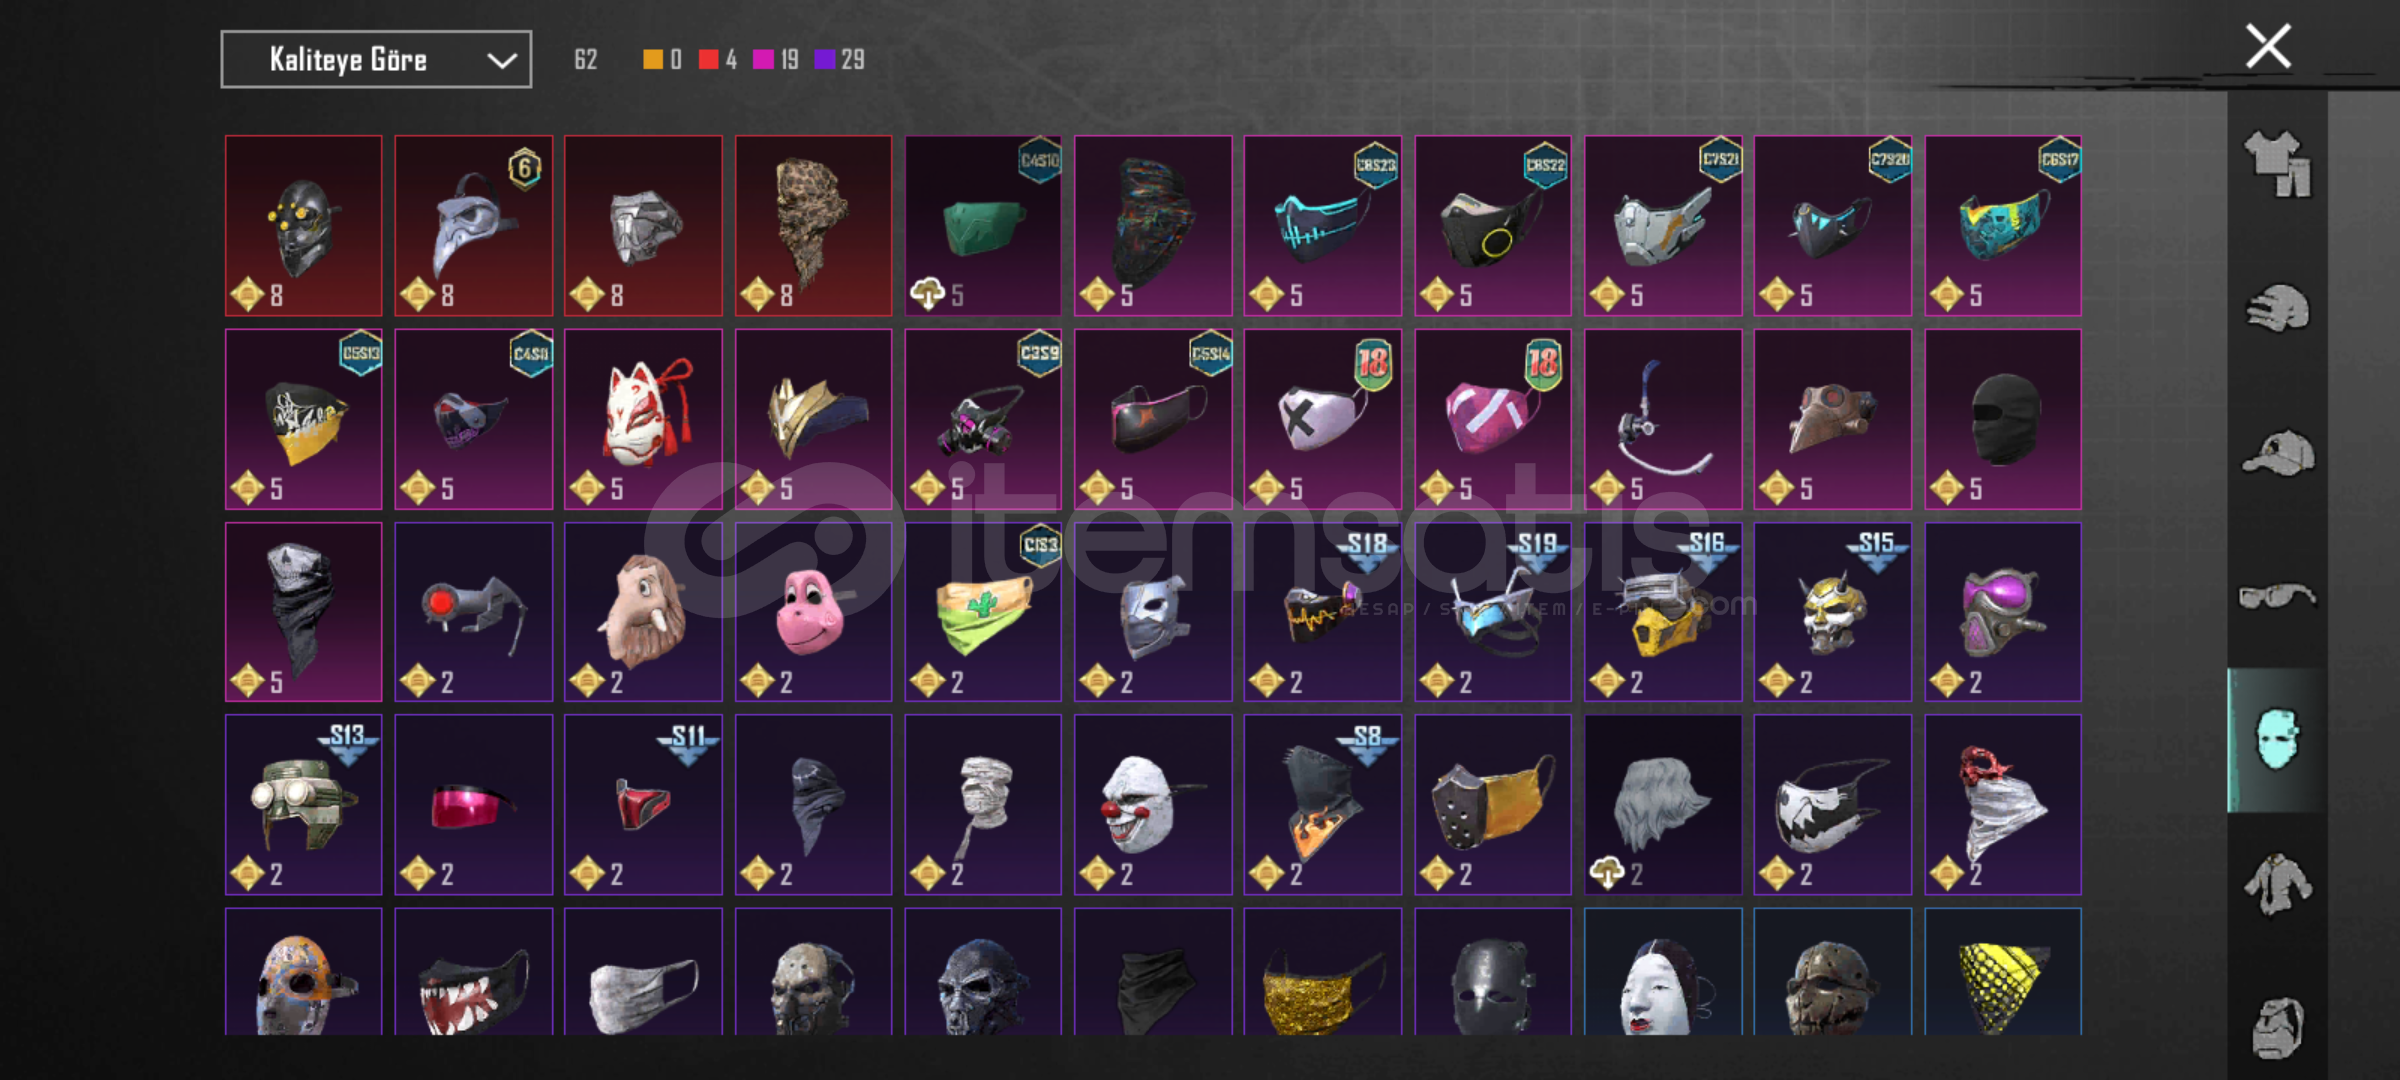
Task: Pick the green pouch mask with cloud icon
Action: 983,226
